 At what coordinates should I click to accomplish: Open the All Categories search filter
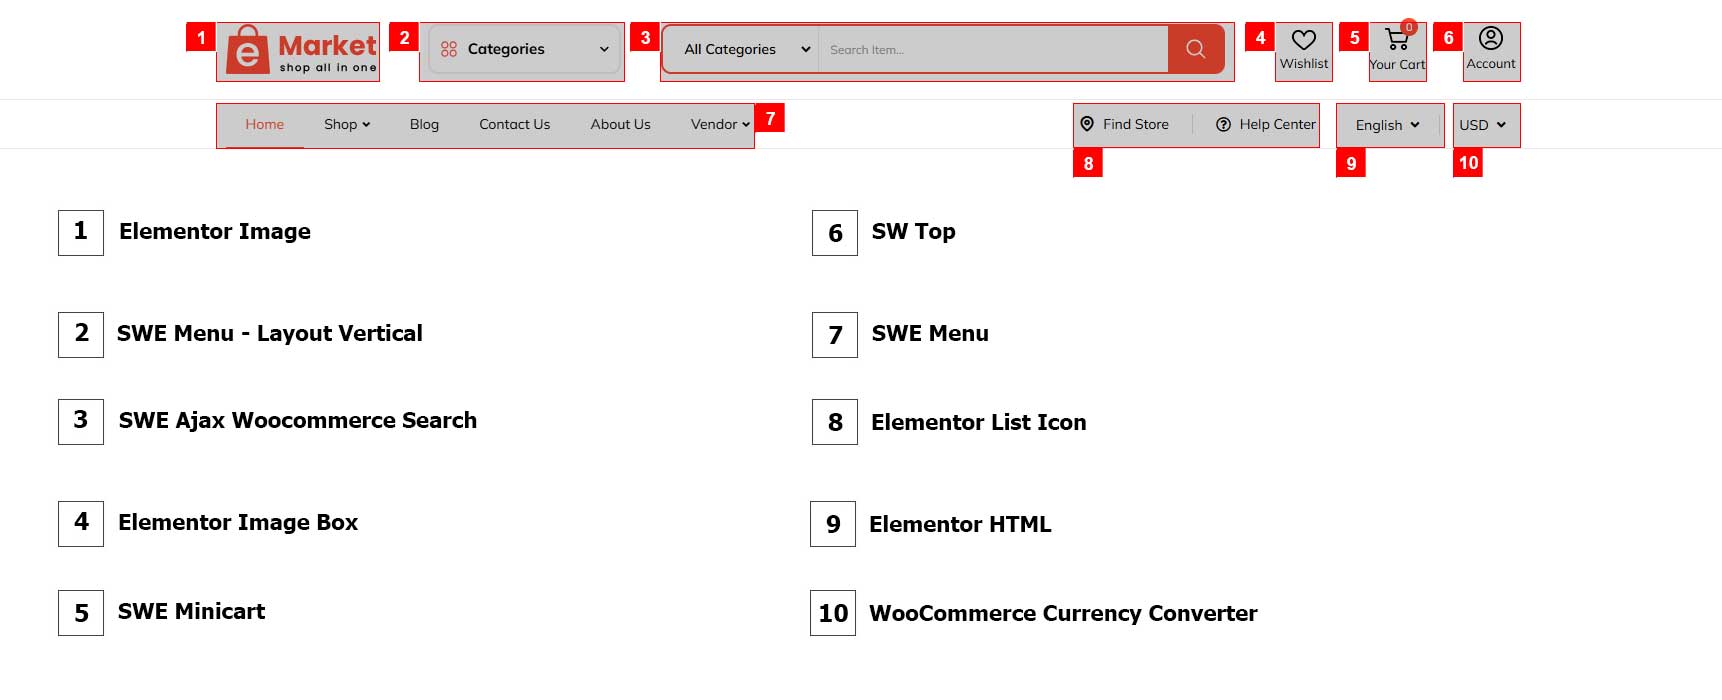point(746,49)
